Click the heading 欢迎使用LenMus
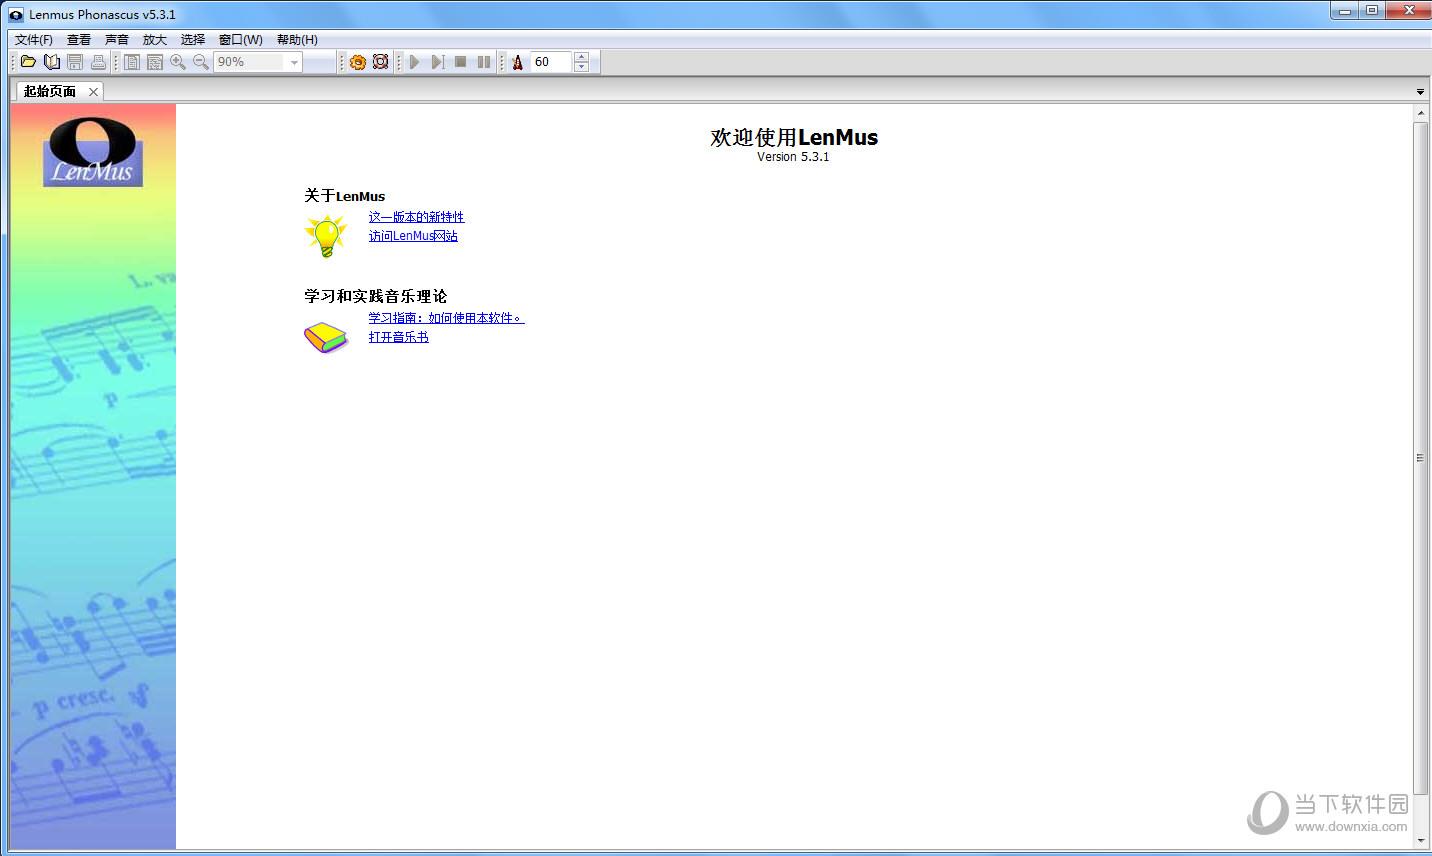 coord(794,137)
